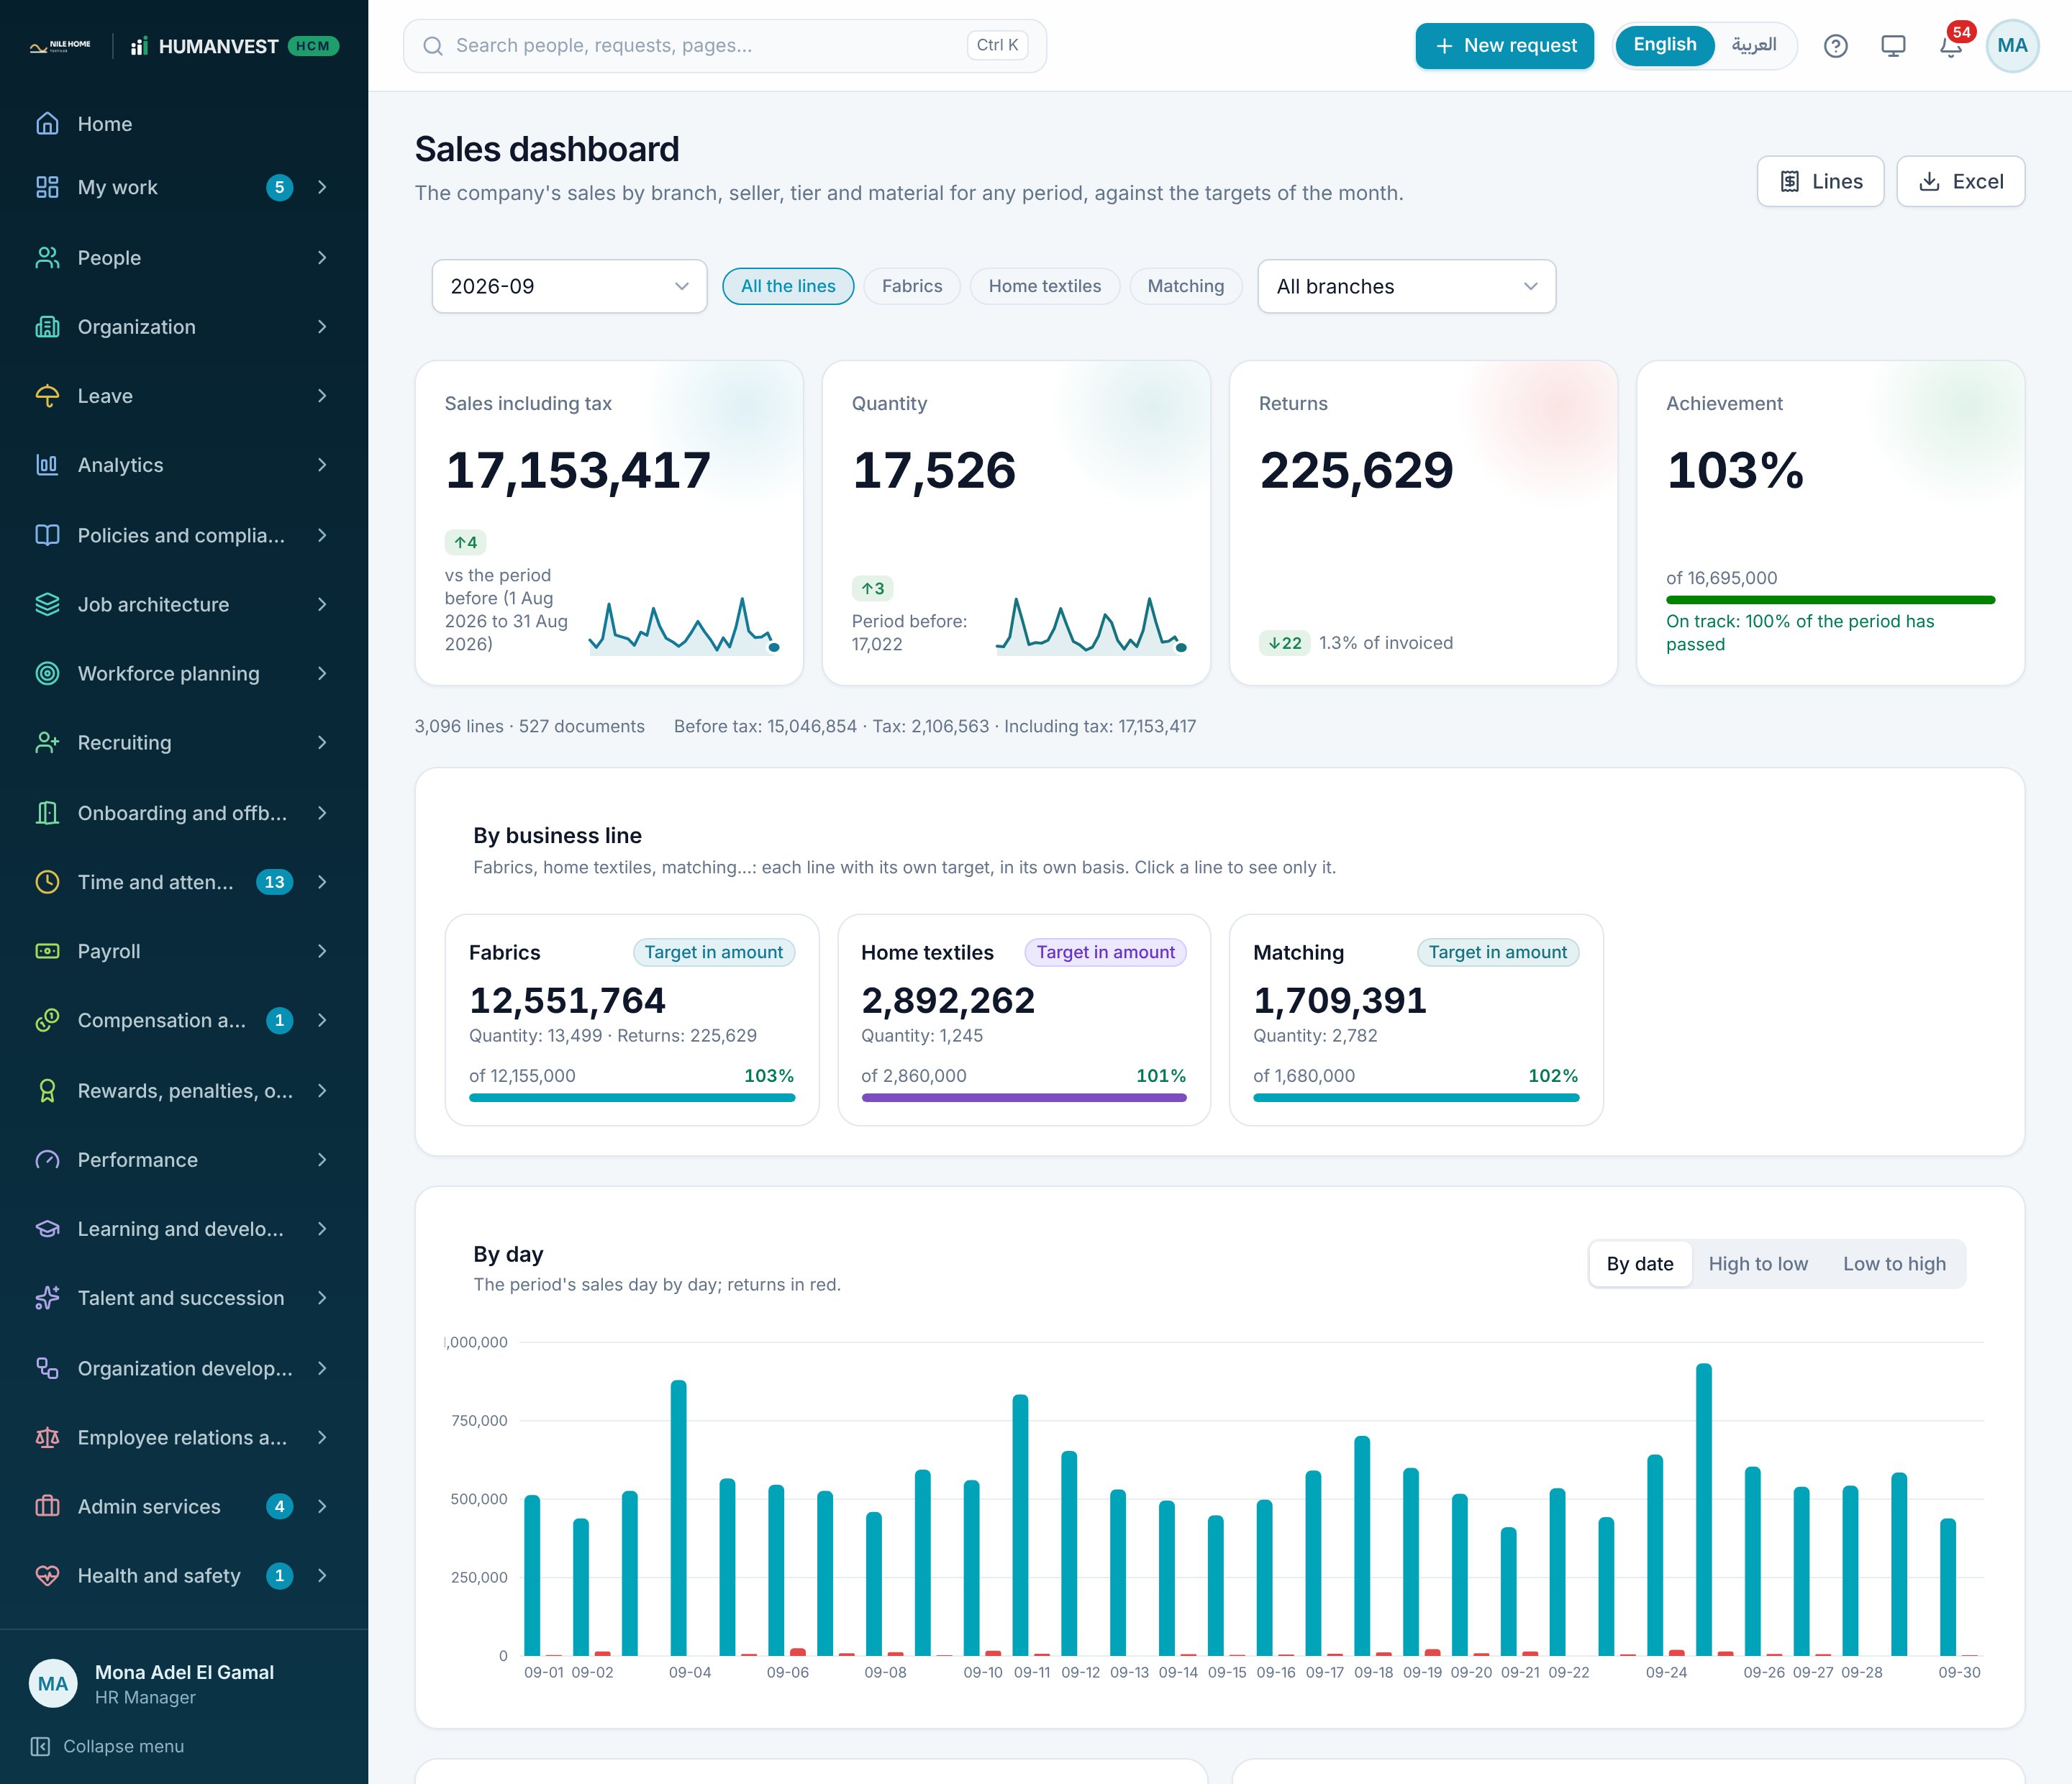Click the Compensation coins icon
This screenshot has width=2072, height=1784.
(x=47, y=1020)
